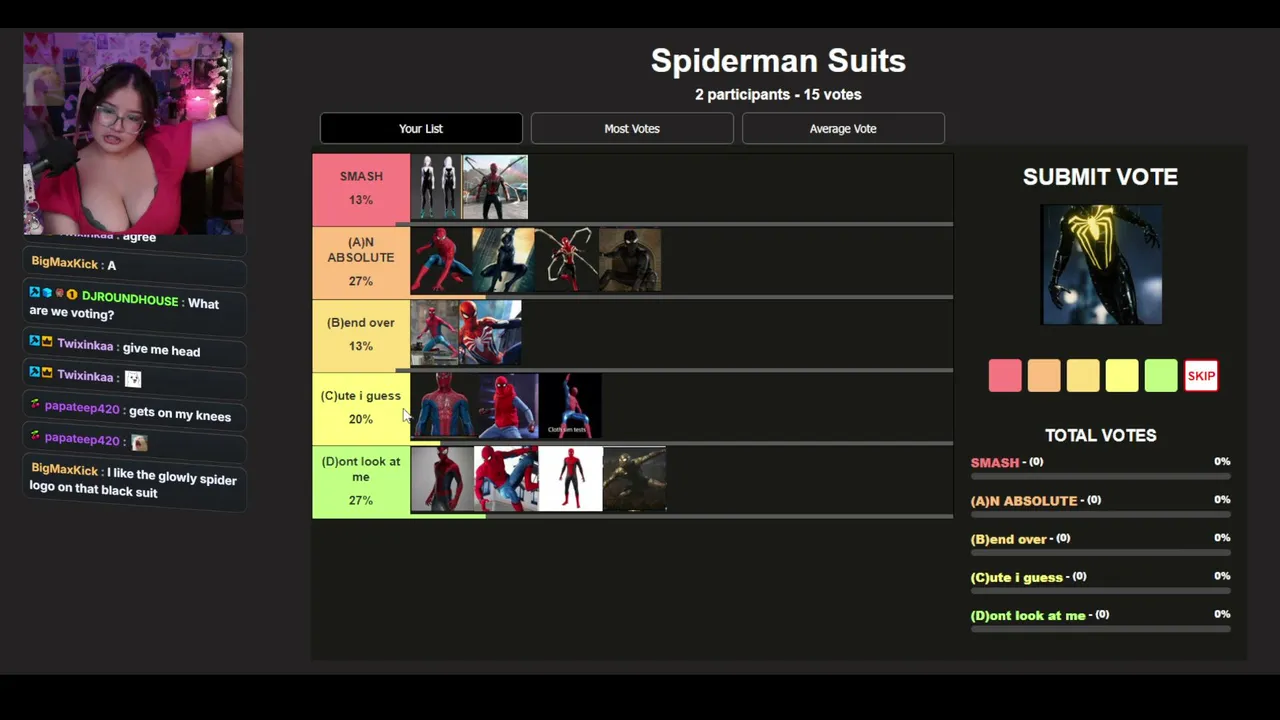Image resolution: width=1280 pixels, height=720 pixels.
Task: Click BigMaxKick's name beside the "A" message
Action: point(64,263)
